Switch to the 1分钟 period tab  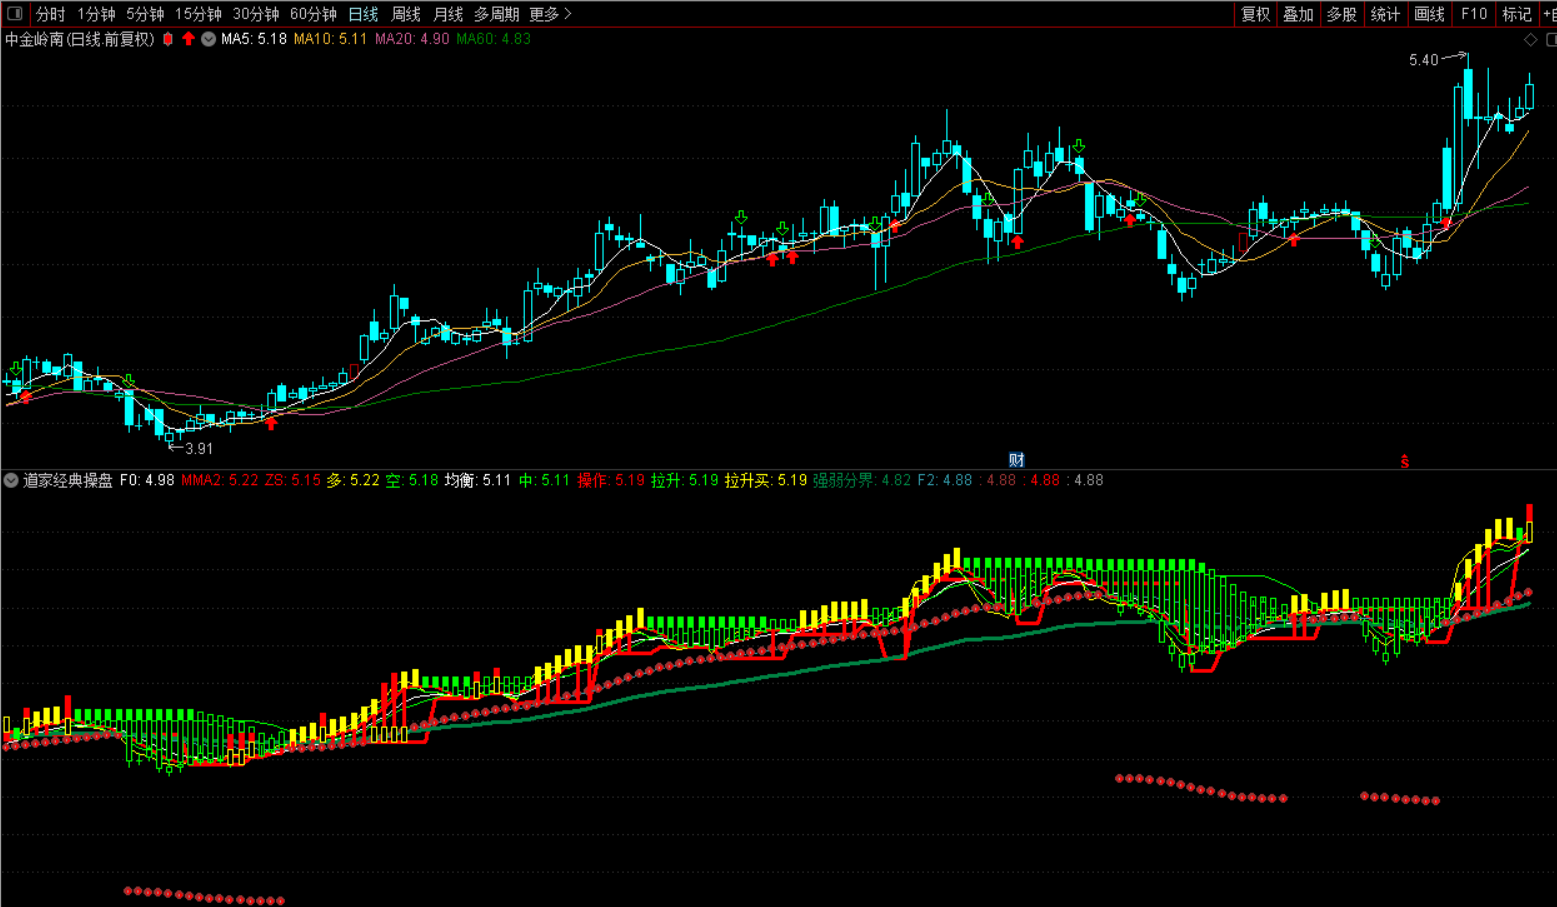(x=96, y=14)
